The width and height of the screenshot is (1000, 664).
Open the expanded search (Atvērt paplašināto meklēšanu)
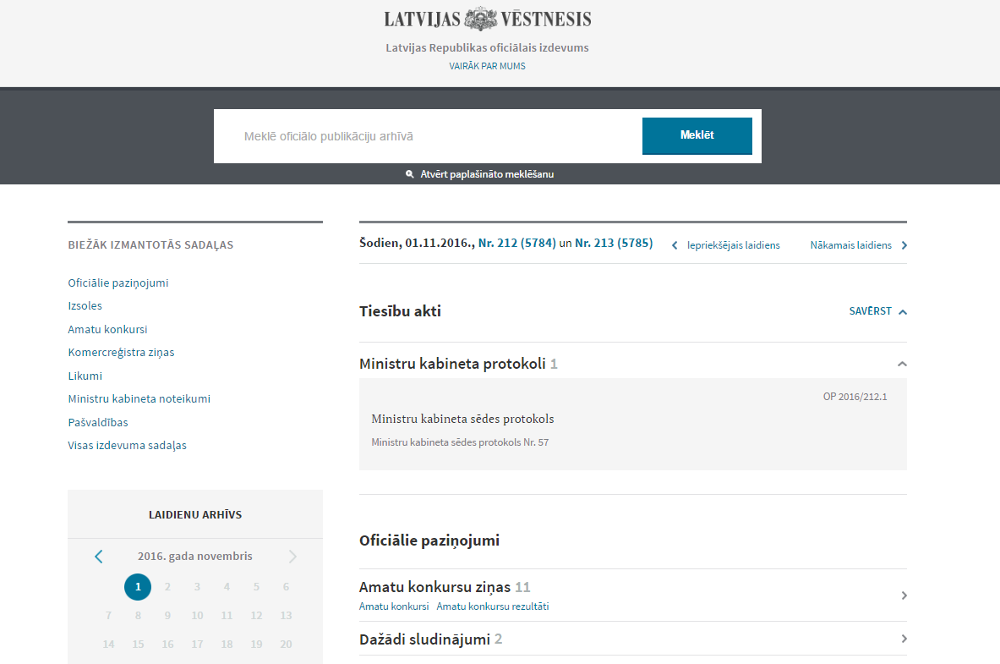(x=480, y=174)
